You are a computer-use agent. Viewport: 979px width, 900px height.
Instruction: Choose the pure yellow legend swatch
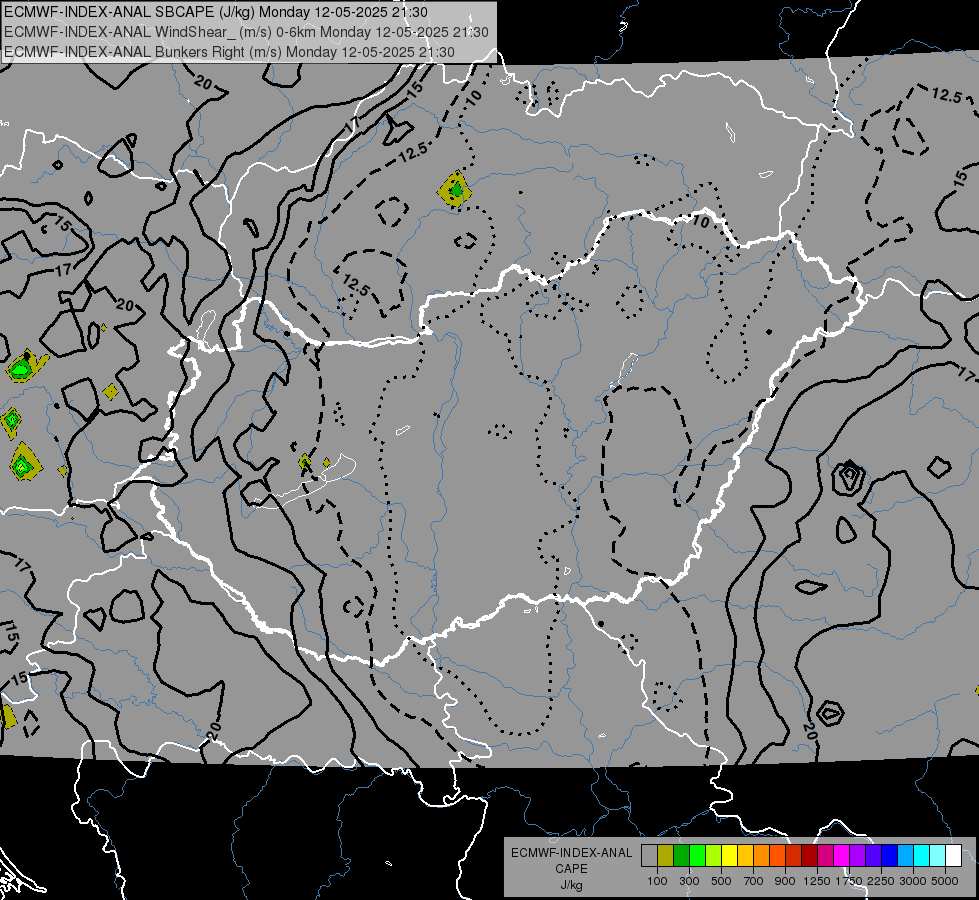[729, 856]
